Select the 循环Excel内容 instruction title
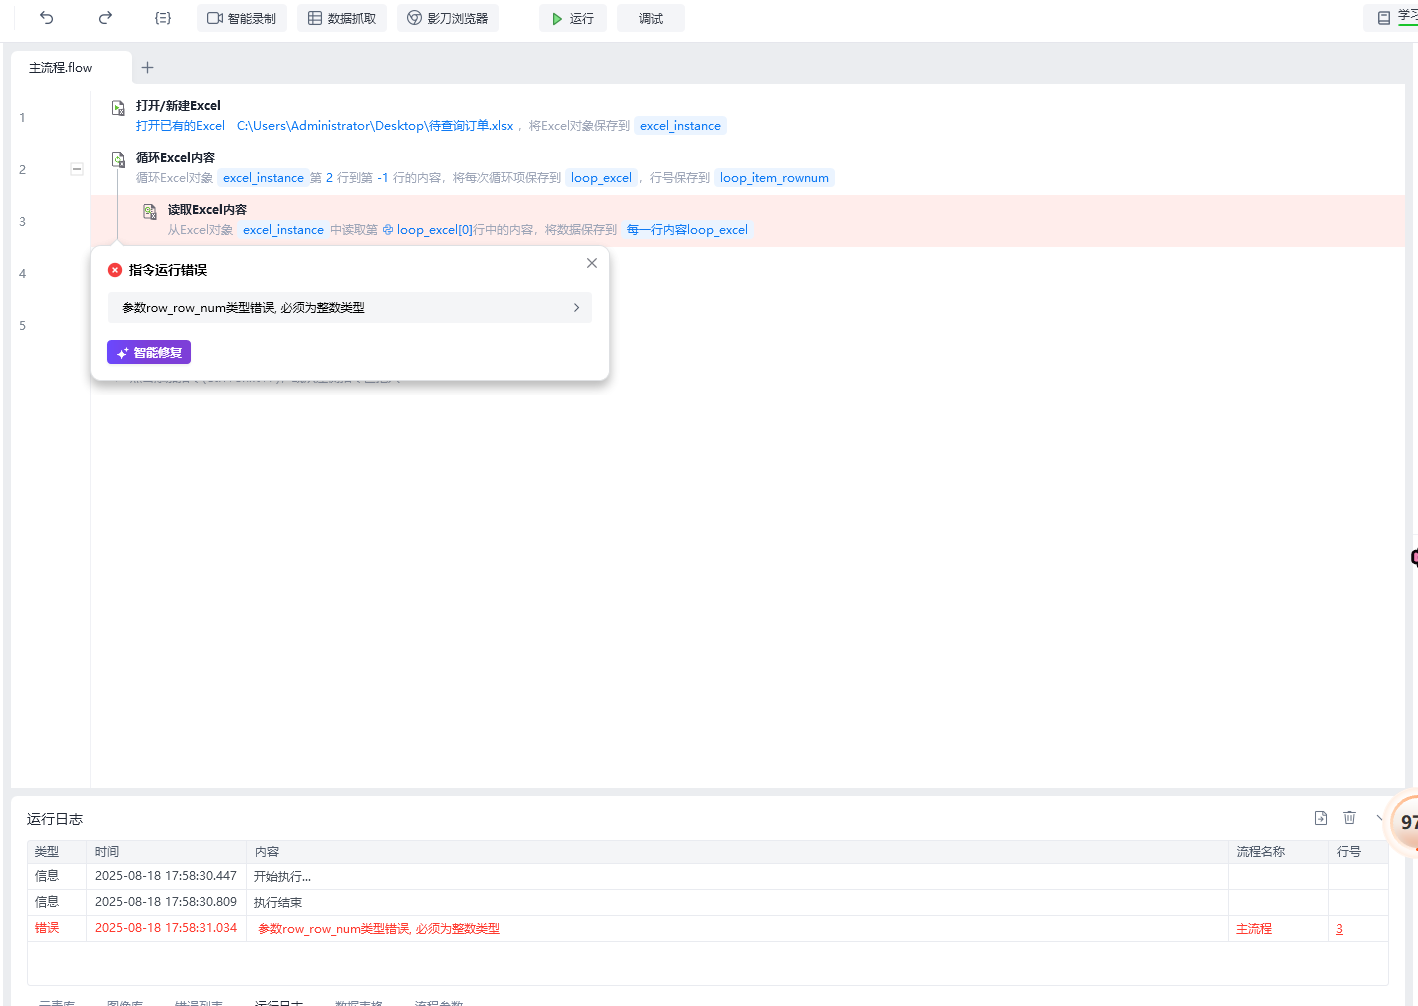 [175, 157]
